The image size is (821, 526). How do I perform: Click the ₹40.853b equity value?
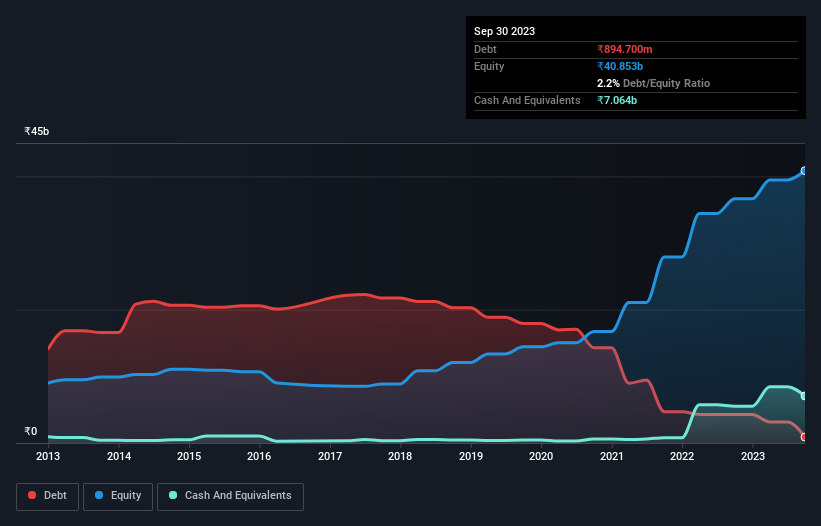click(620, 66)
